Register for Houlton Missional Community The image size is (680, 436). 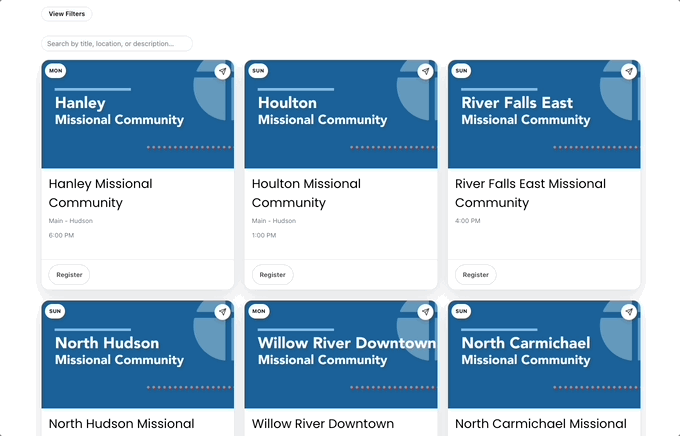pyautogui.click(x=272, y=275)
